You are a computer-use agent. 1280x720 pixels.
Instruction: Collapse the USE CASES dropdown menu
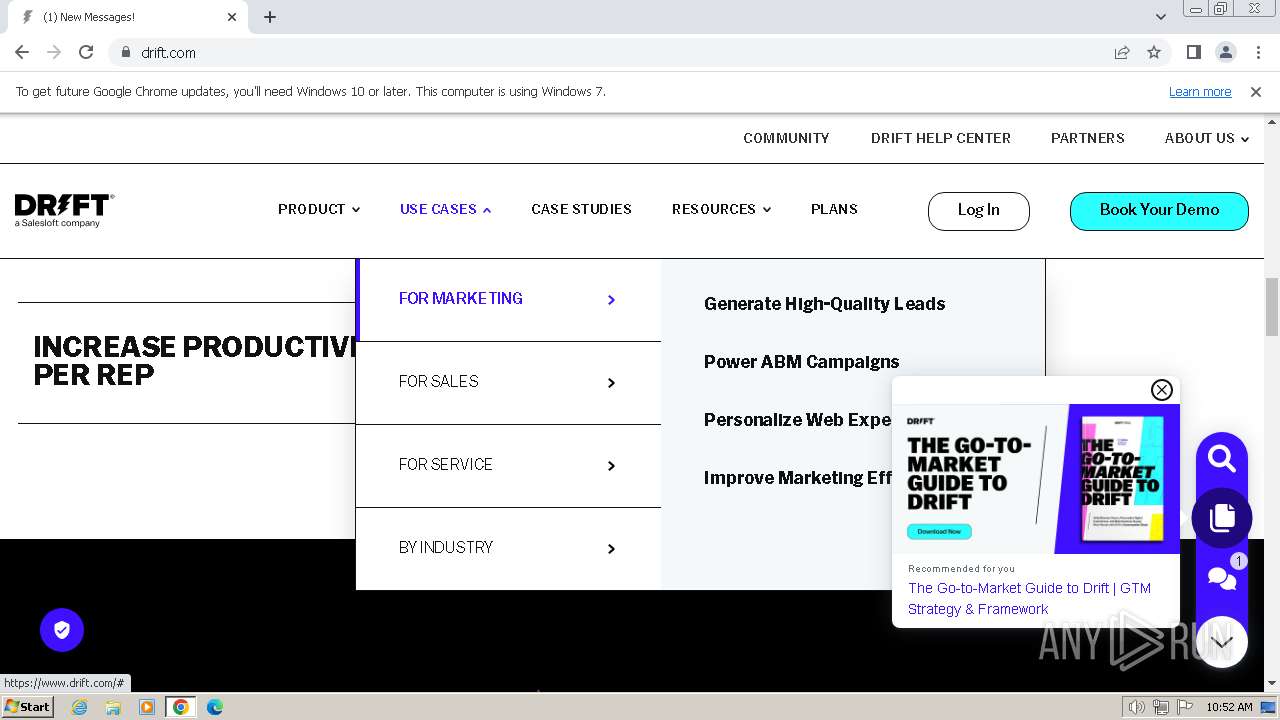pyautogui.click(x=445, y=209)
